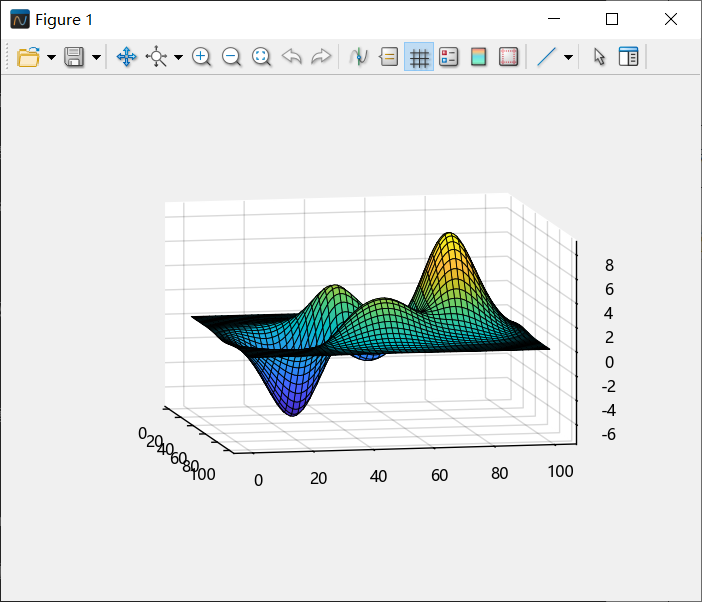
Task: Click the Open file folder icon
Action: click(28, 57)
